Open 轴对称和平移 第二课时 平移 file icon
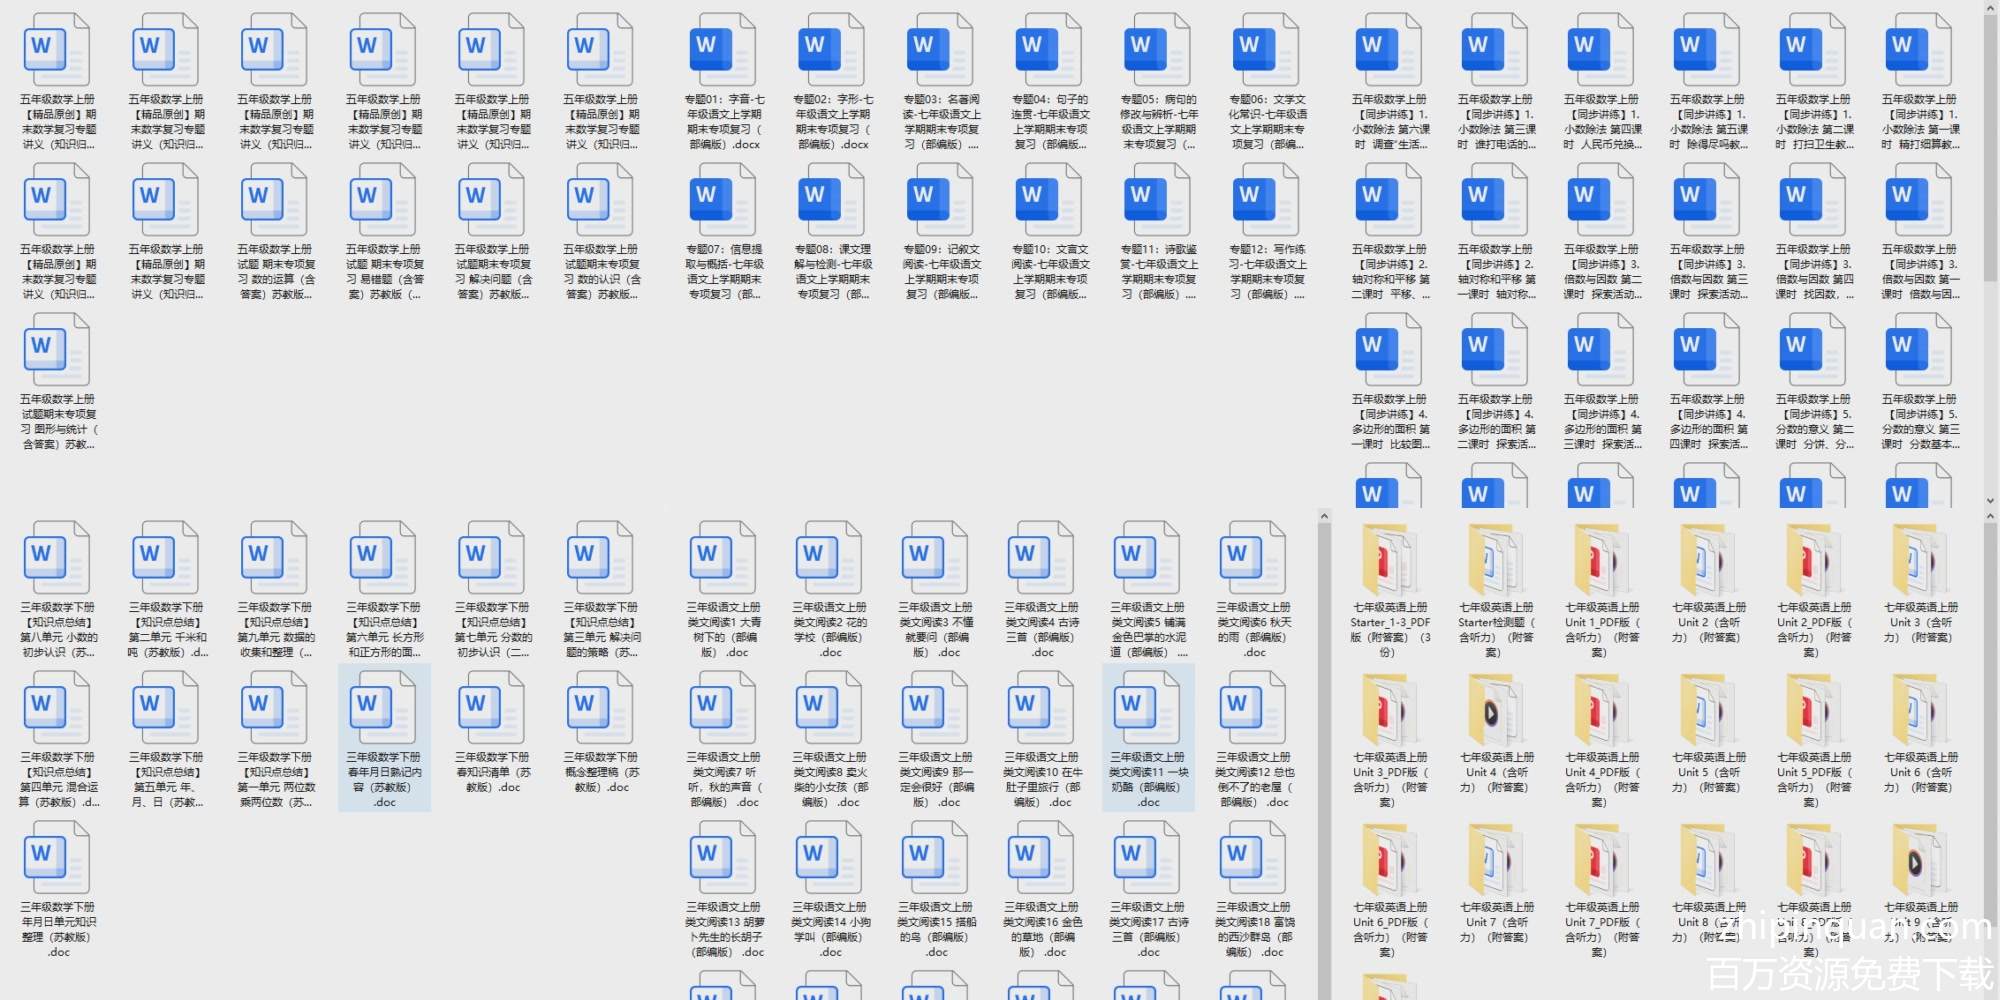The height and width of the screenshot is (1000, 2000). (1389, 200)
